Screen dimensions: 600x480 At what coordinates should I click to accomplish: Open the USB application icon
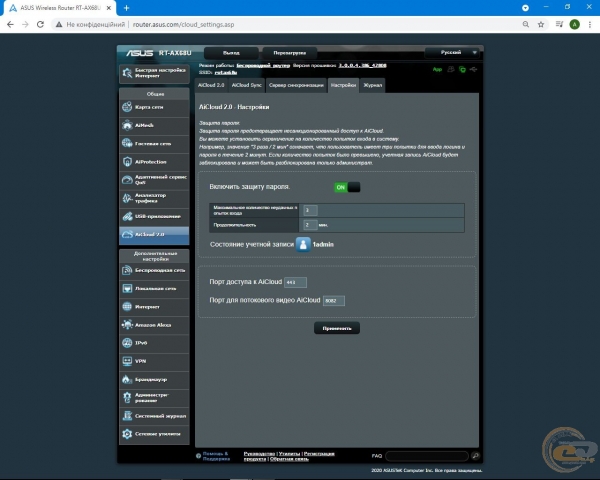127,216
